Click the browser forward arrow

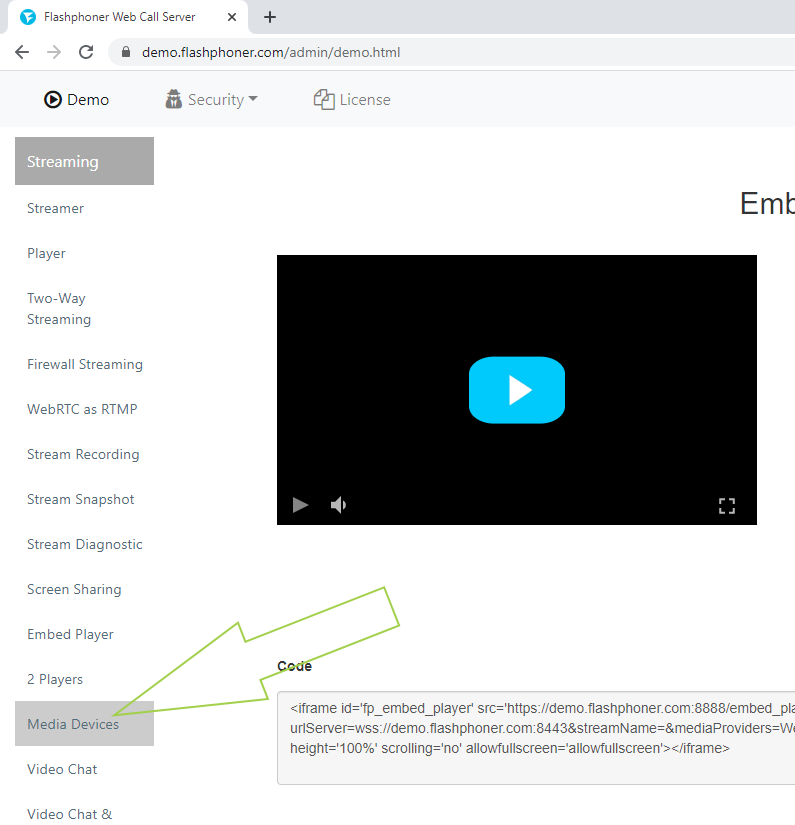(x=54, y=52)
